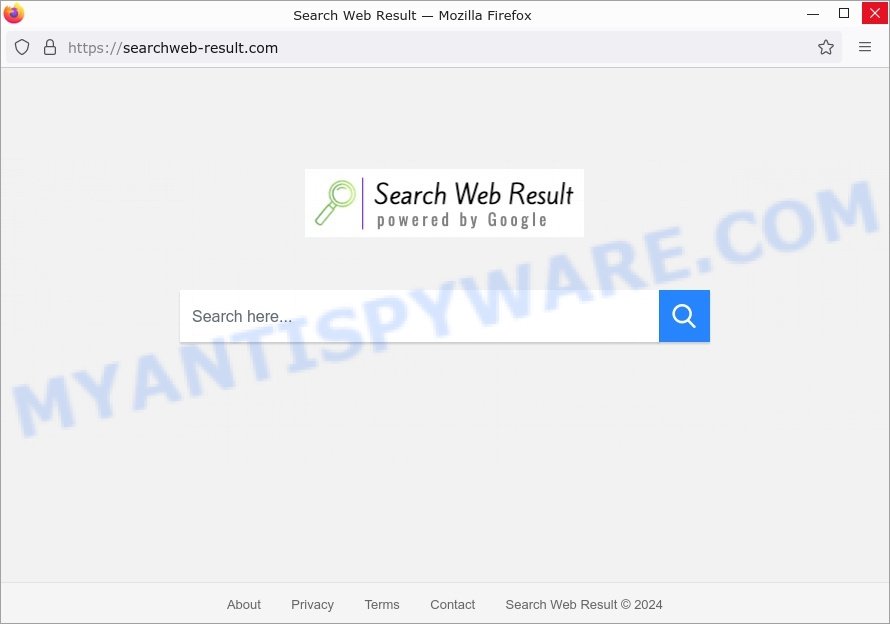Screen dimensions: 890x624
Task: Open the Firefox hamburger application menu
Action: pyautogui.click(x=864, y=47)
